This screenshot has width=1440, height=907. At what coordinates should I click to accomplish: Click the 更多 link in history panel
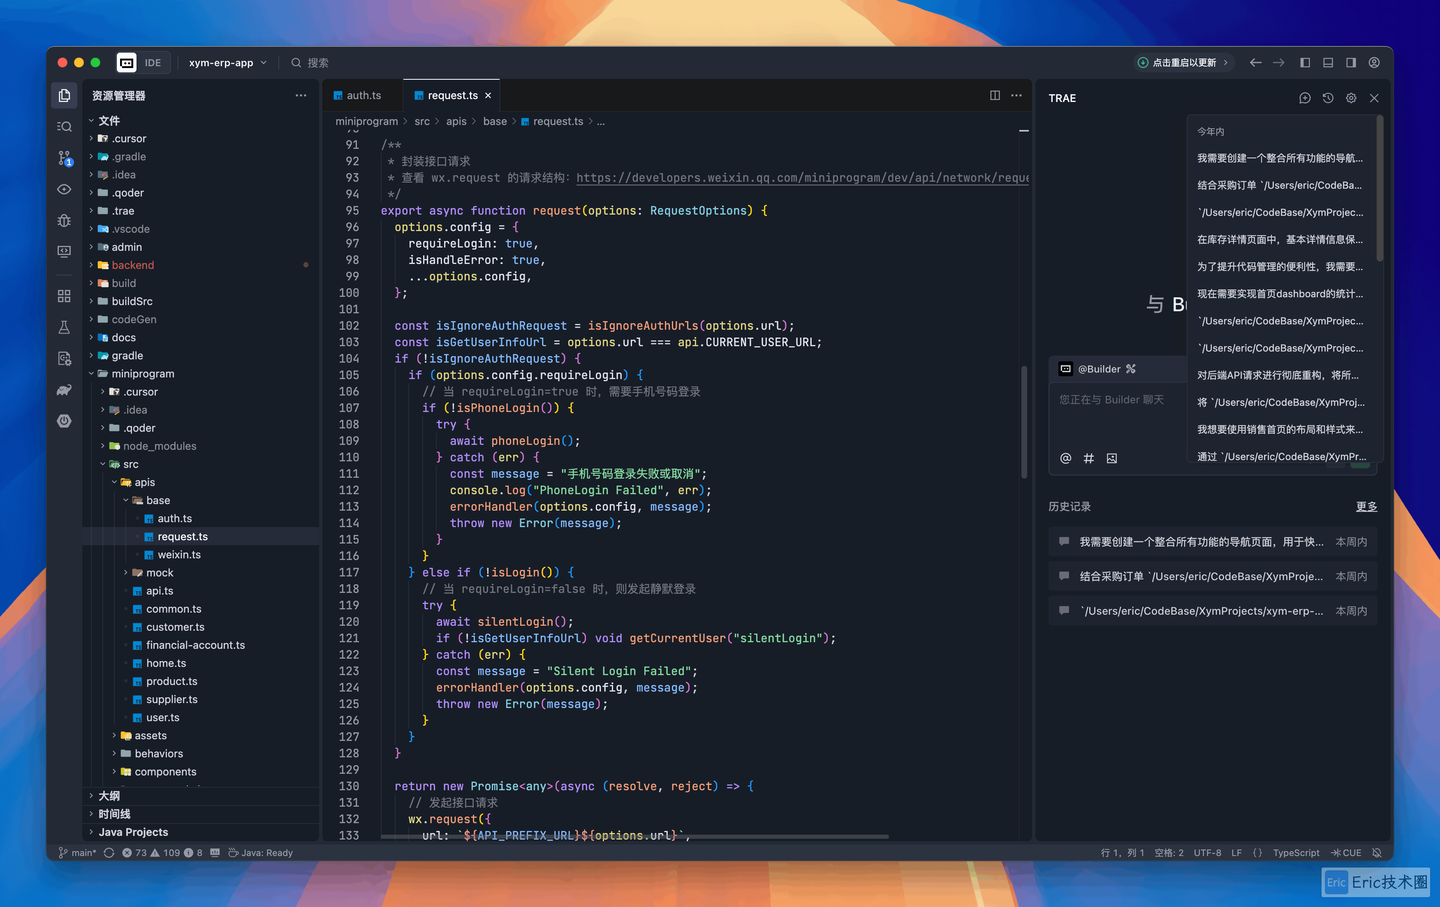[1365, 506]
